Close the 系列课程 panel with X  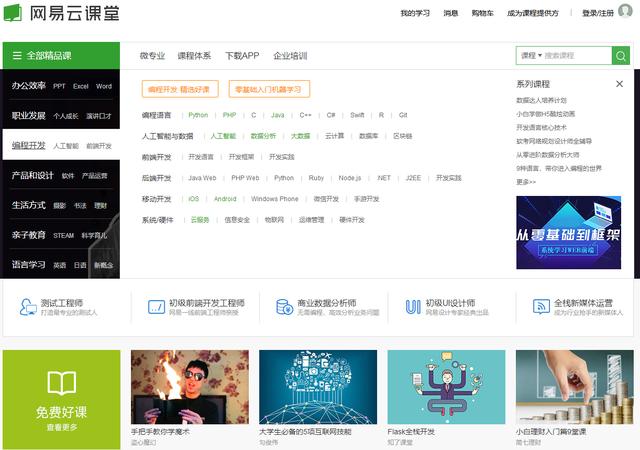pyautogui.click(x=620, y=85)
